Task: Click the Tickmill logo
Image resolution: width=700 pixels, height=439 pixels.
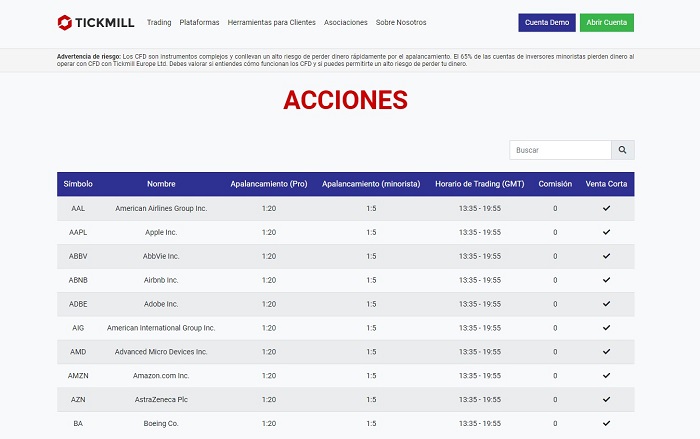Action: (x=96, y=22)
